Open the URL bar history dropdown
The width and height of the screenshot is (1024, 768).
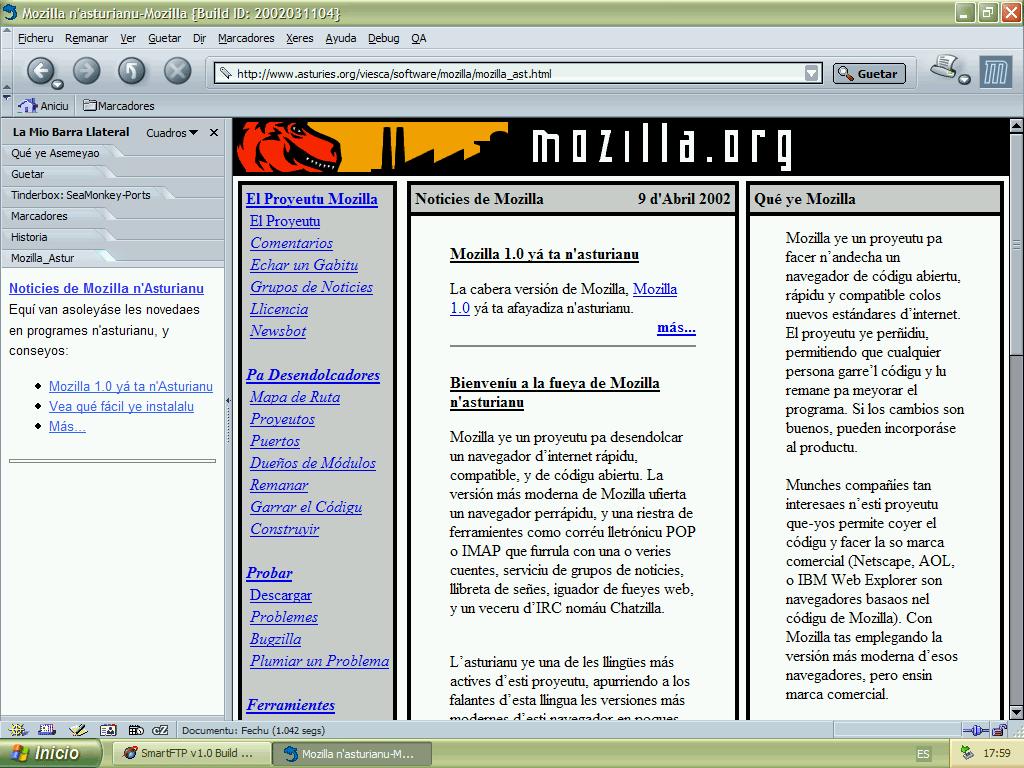click(812, 73)
